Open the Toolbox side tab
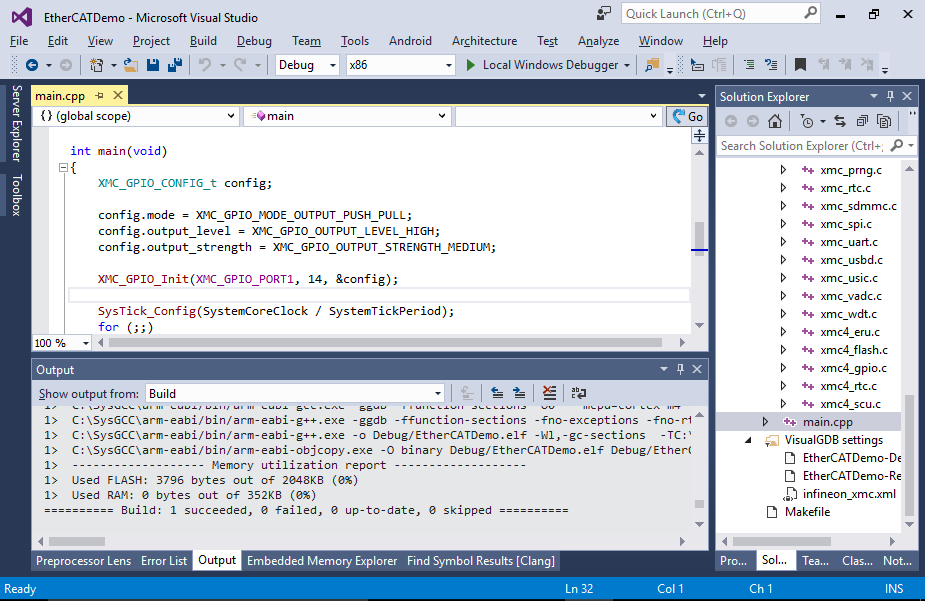This screenshot has width=925, height=601. [17, 195]
